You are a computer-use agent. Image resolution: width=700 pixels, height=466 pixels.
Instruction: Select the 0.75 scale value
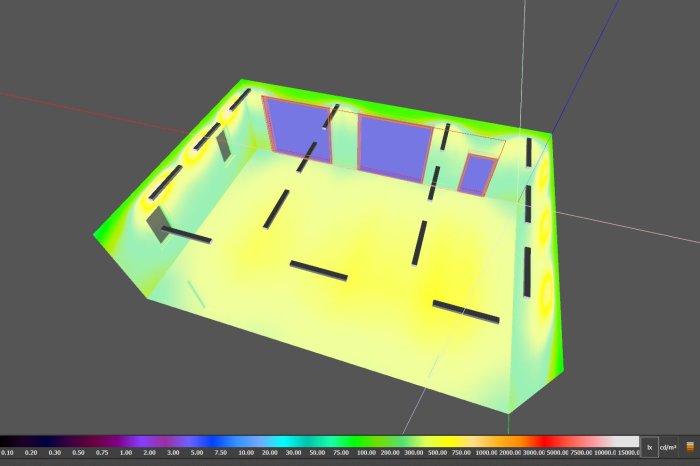pyautogui.click(x=102, y=453)
